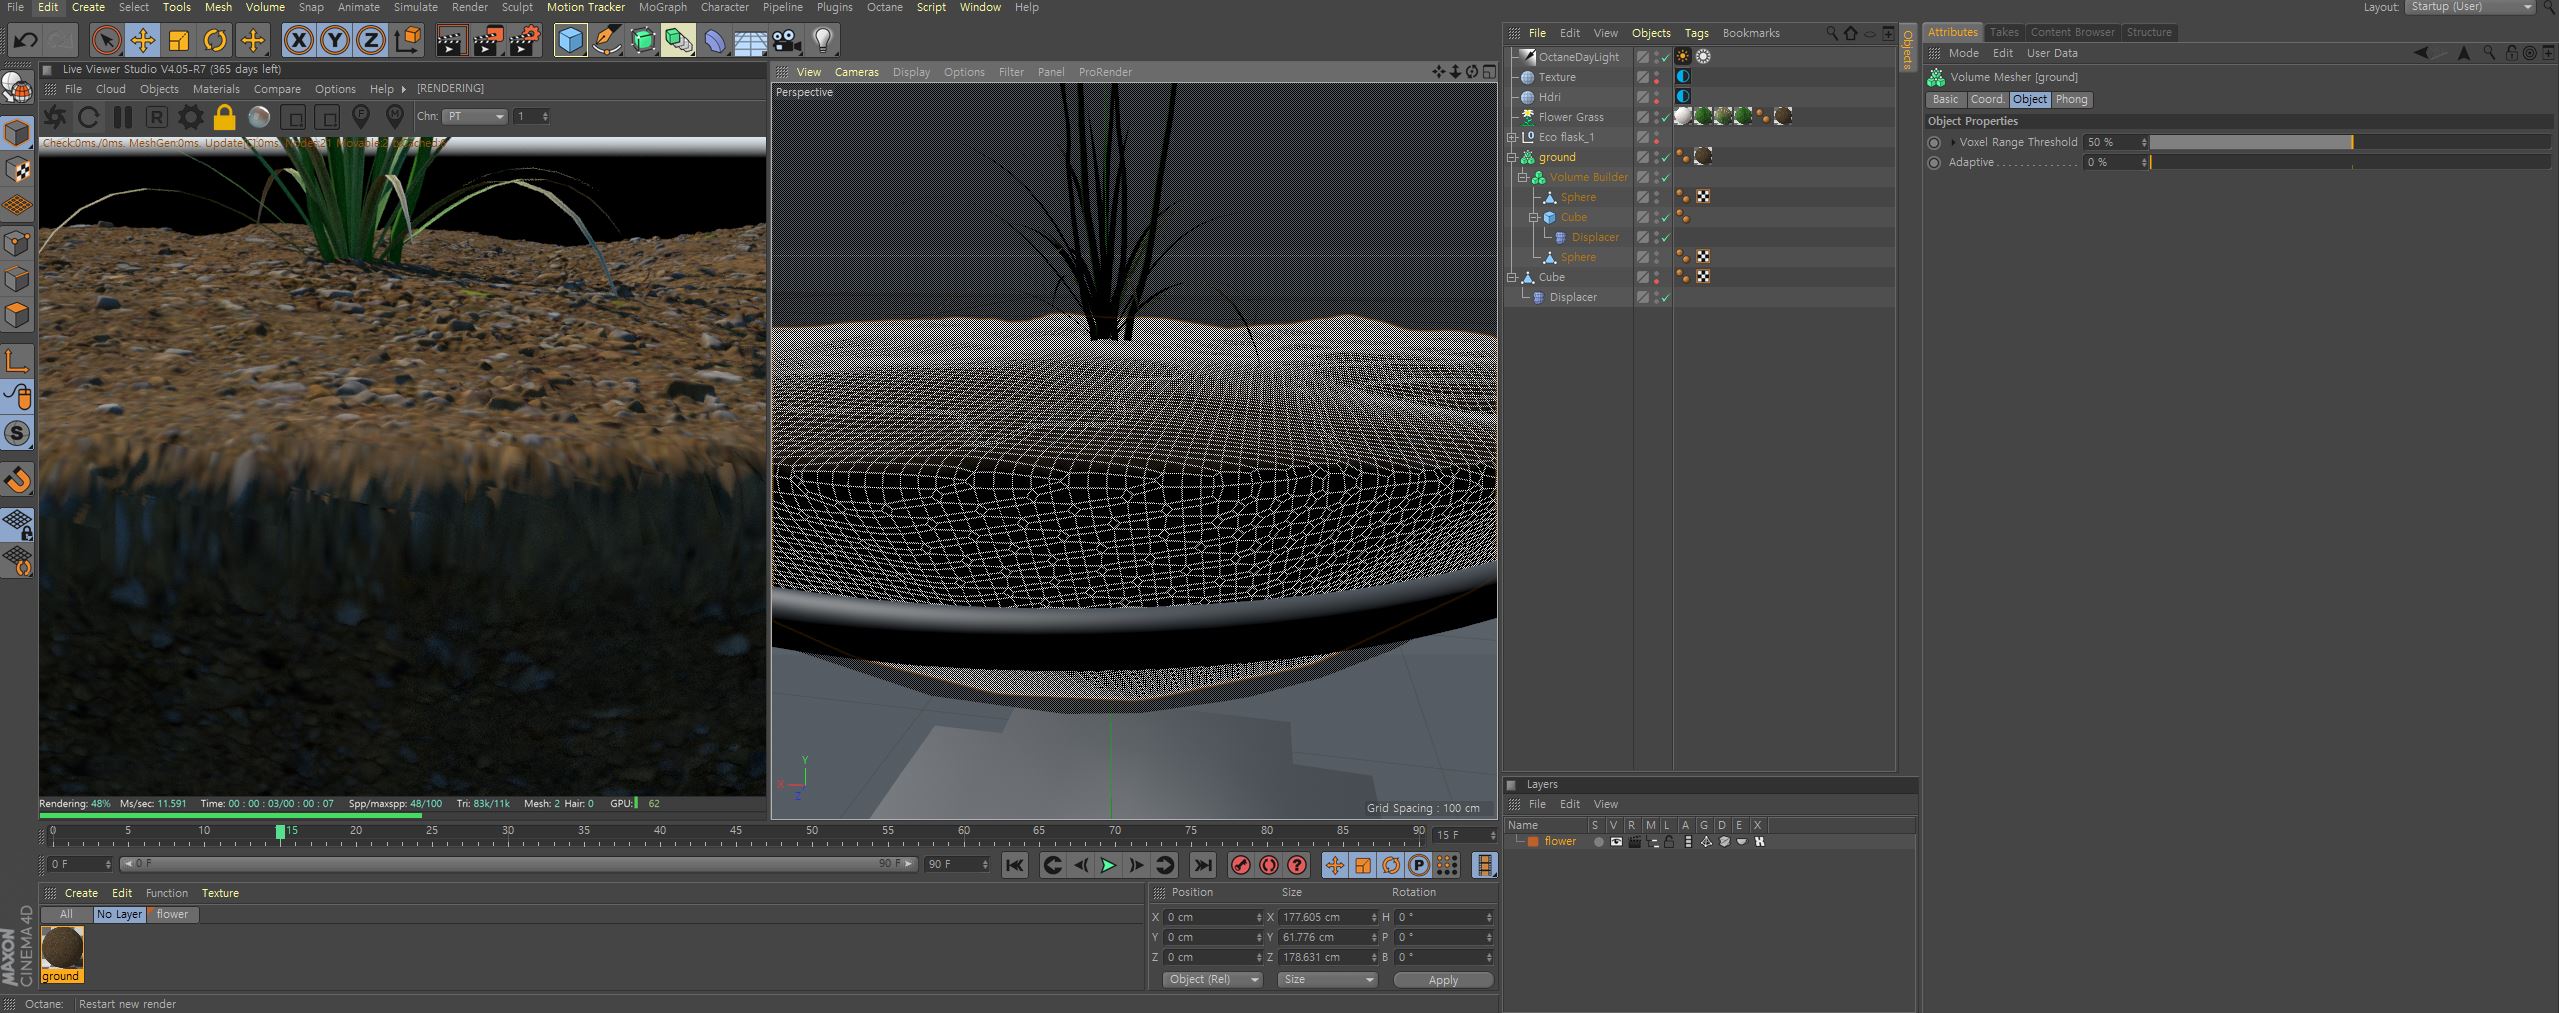Click the Spline Pen tool icon
The width and height of the screenshot is (2559, 1013).
[606, 40]
